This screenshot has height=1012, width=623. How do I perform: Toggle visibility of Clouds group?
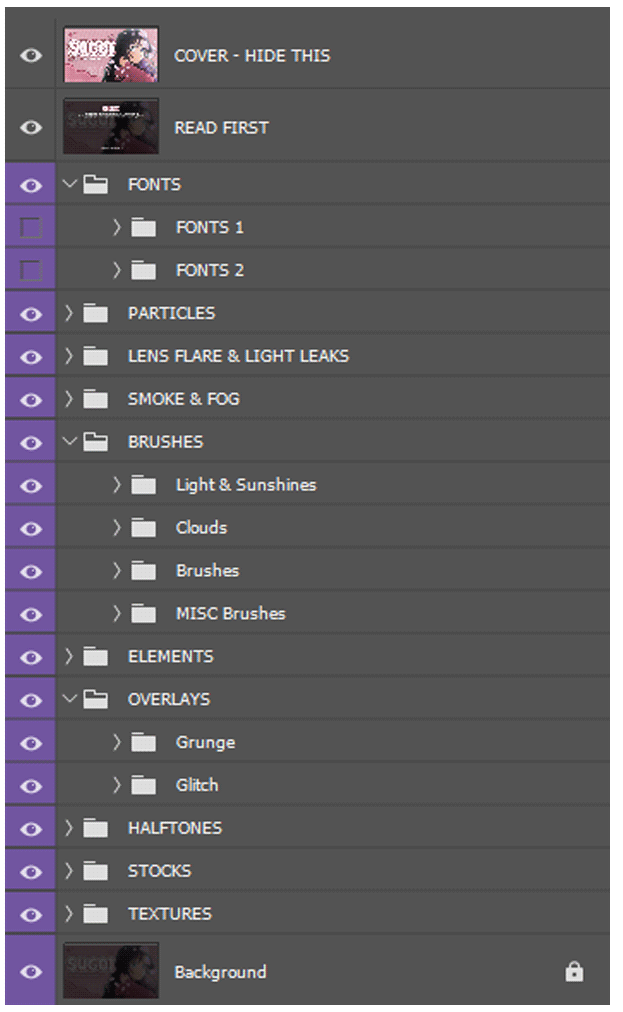(x=30, y=529)
